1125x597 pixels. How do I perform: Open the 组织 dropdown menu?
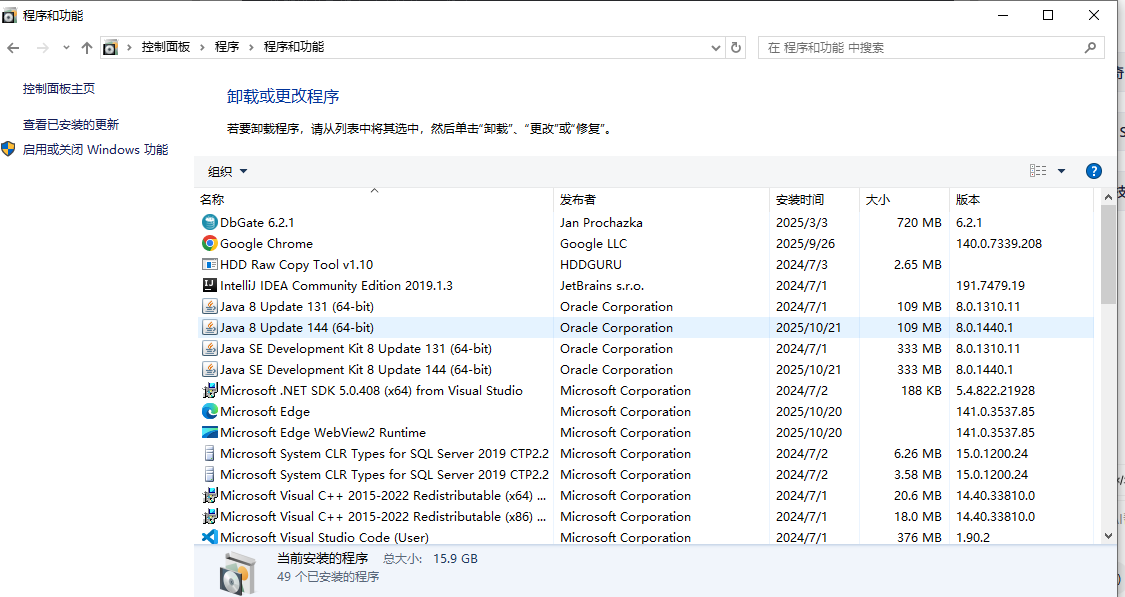coord(227,171)
